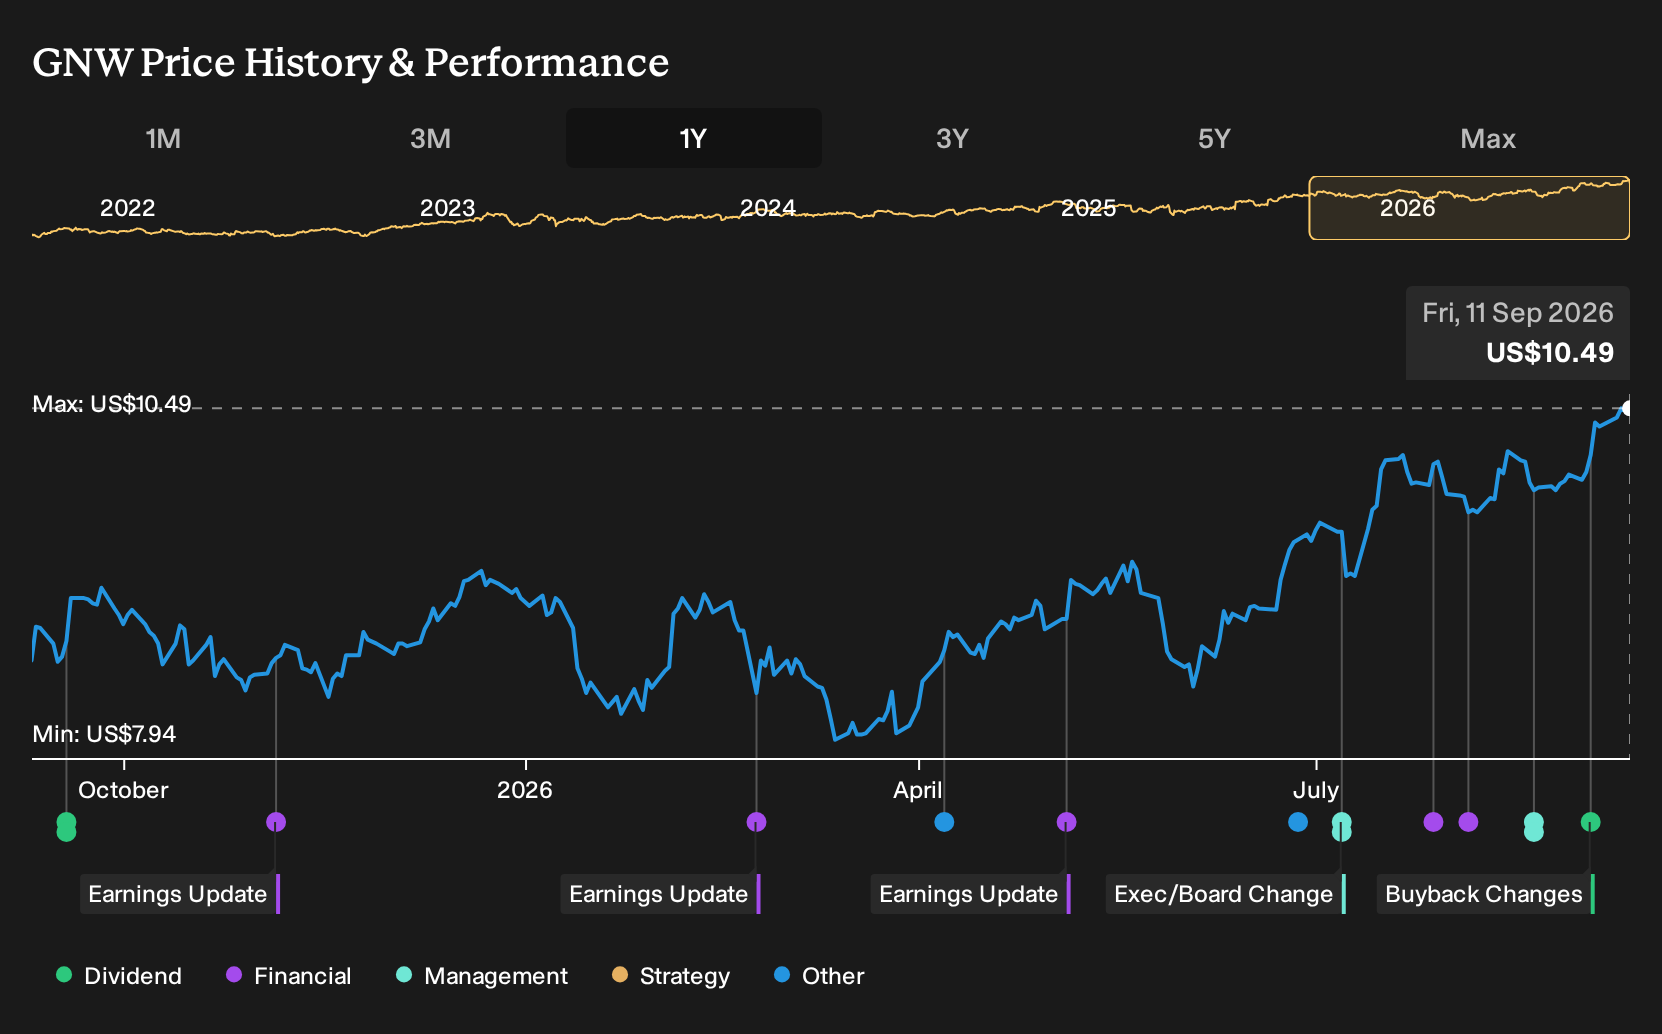Click the green dividend marker below October

point(66,826)
